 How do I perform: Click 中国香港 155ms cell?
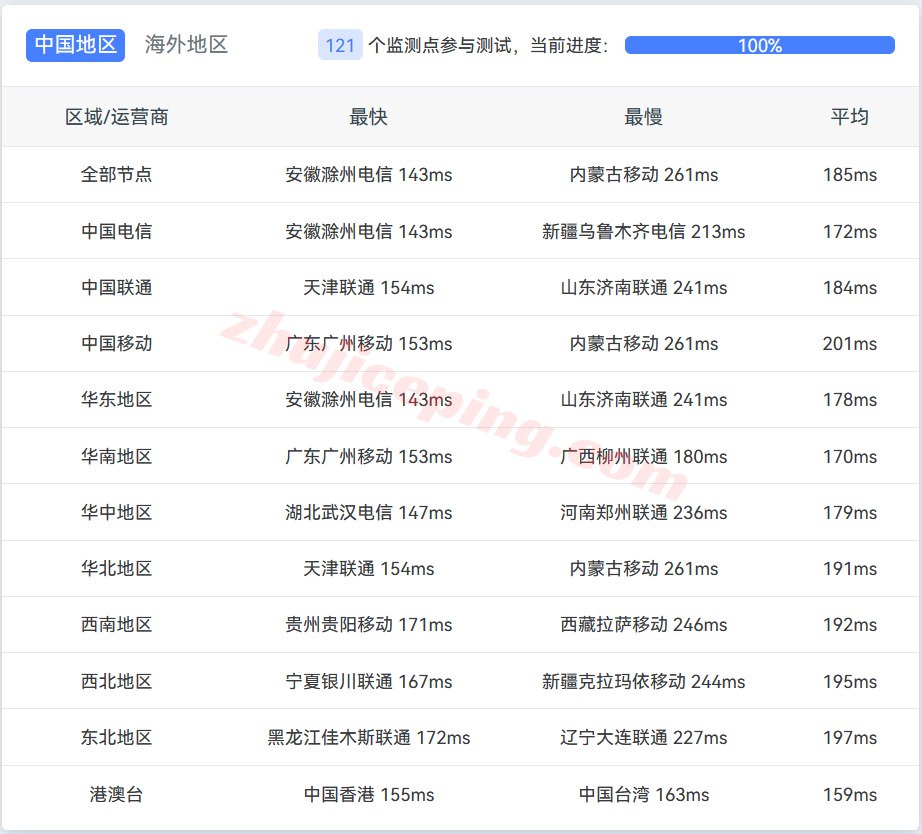(x=369, y=795)
